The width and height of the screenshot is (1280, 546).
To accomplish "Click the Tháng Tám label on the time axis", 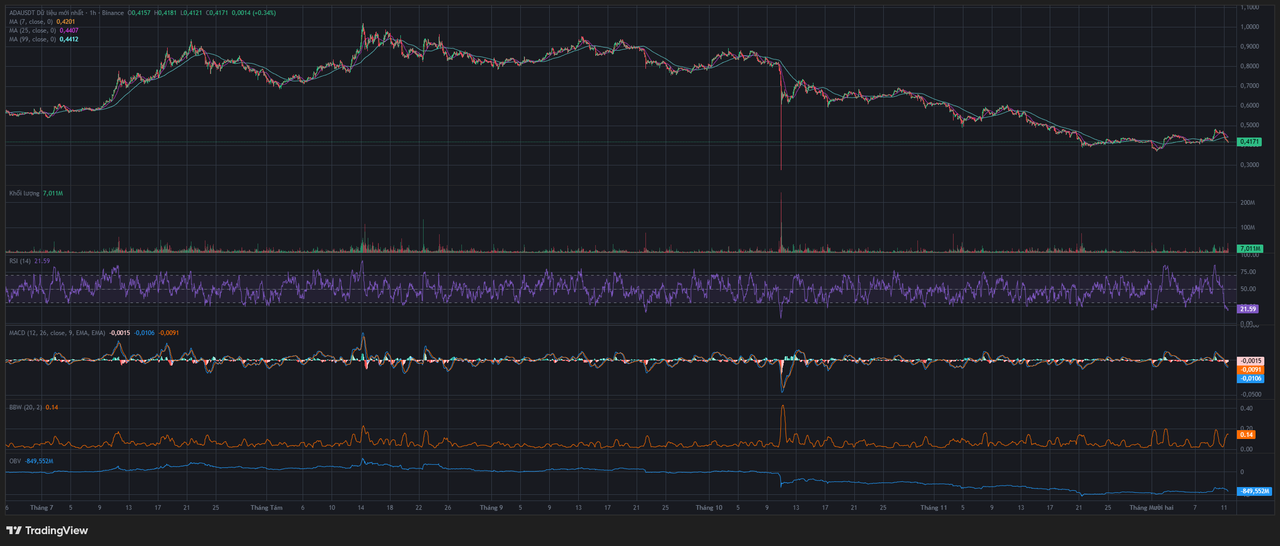I will coord(265,508).
